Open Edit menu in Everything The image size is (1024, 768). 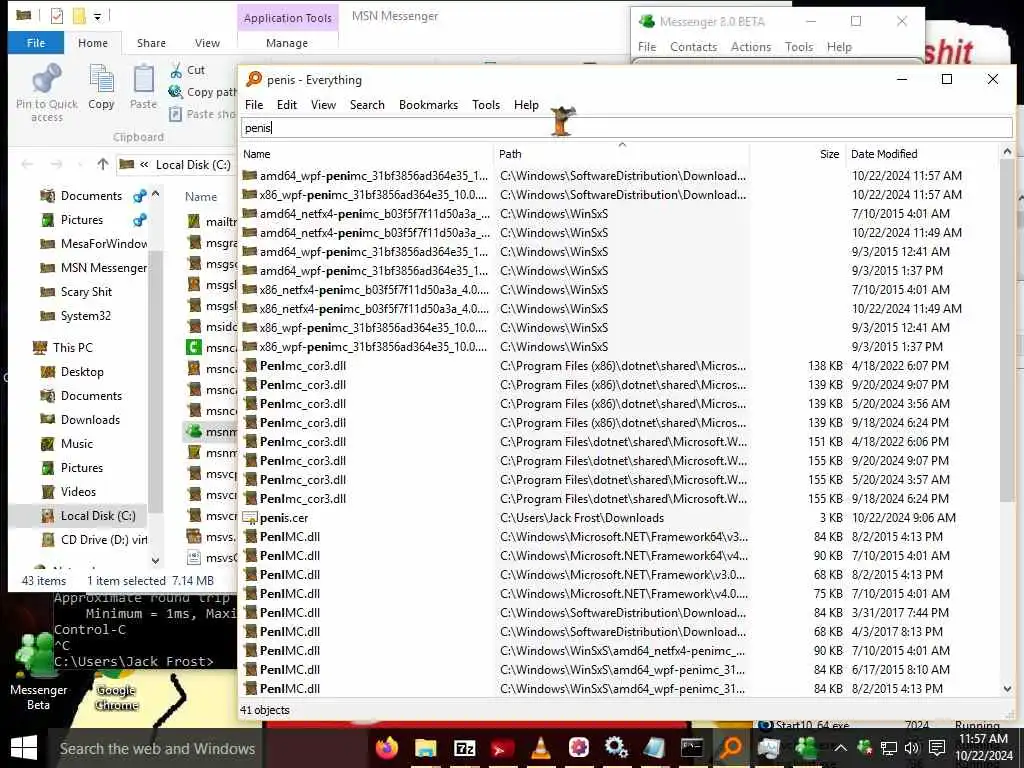click(x=287, y=105)
